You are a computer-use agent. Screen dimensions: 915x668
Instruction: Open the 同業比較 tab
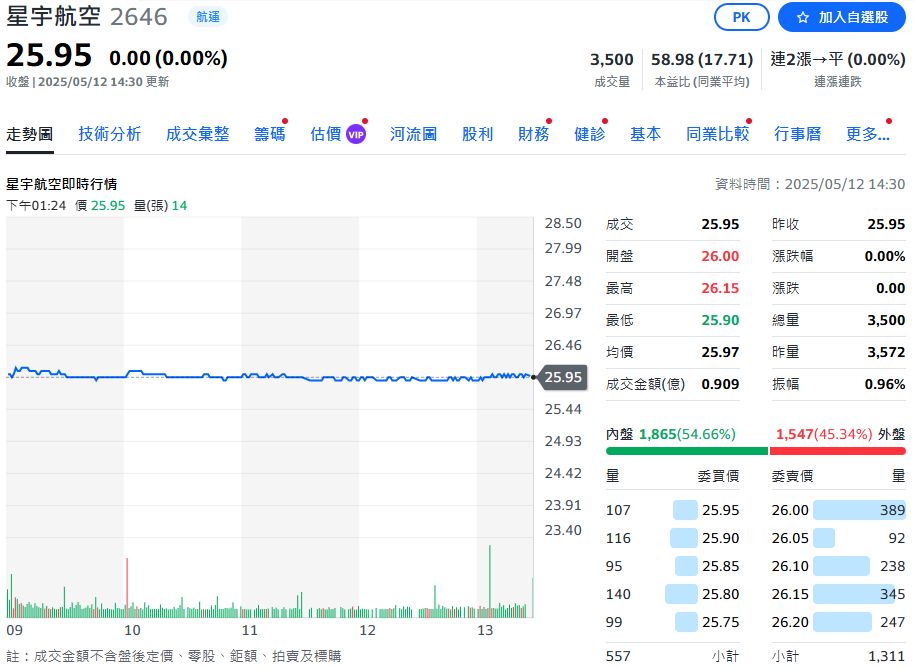coord(718,134)
